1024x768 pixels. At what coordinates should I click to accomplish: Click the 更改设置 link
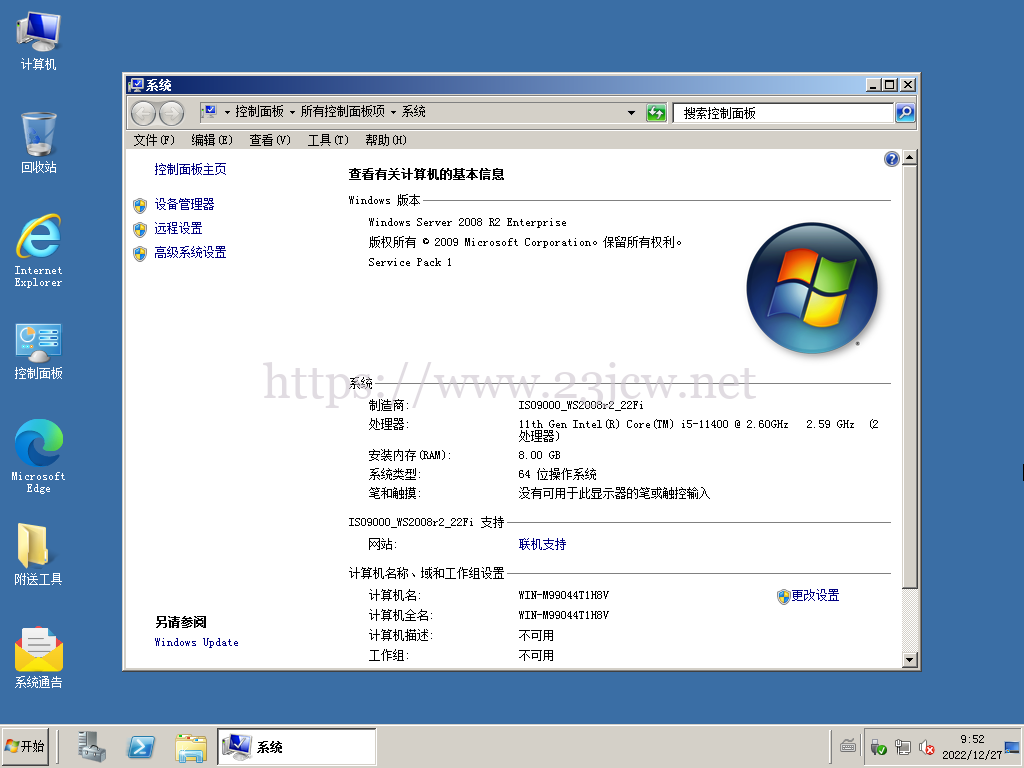(x=815, y=596)
